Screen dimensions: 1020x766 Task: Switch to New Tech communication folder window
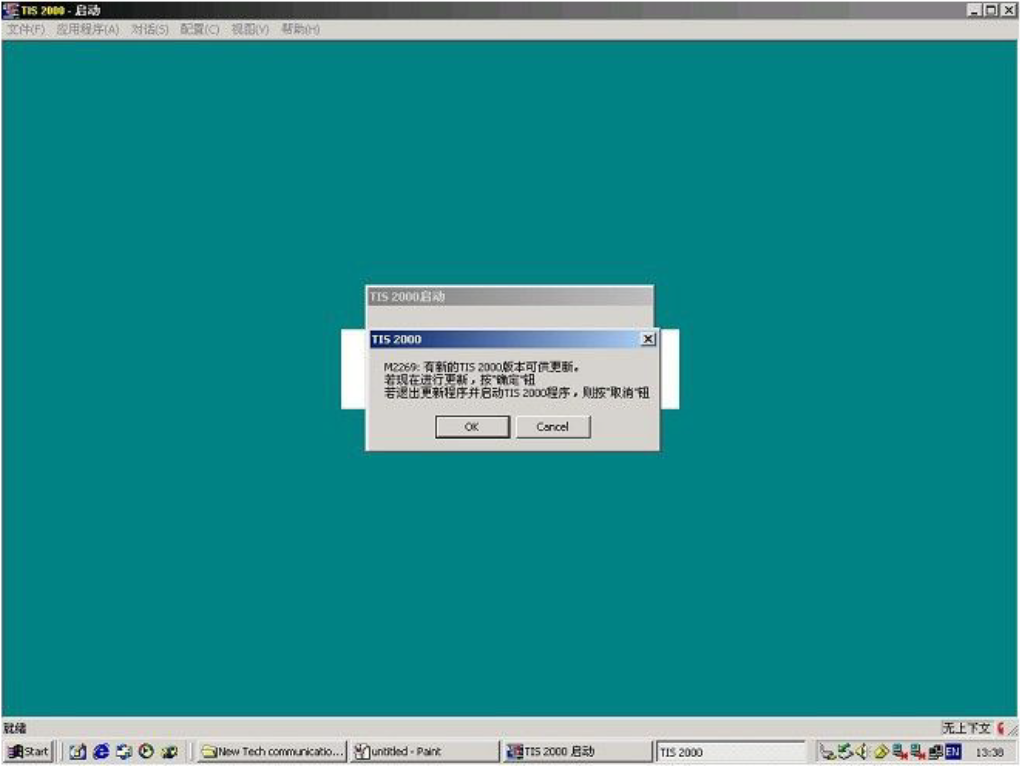click(x=272, y=752)
